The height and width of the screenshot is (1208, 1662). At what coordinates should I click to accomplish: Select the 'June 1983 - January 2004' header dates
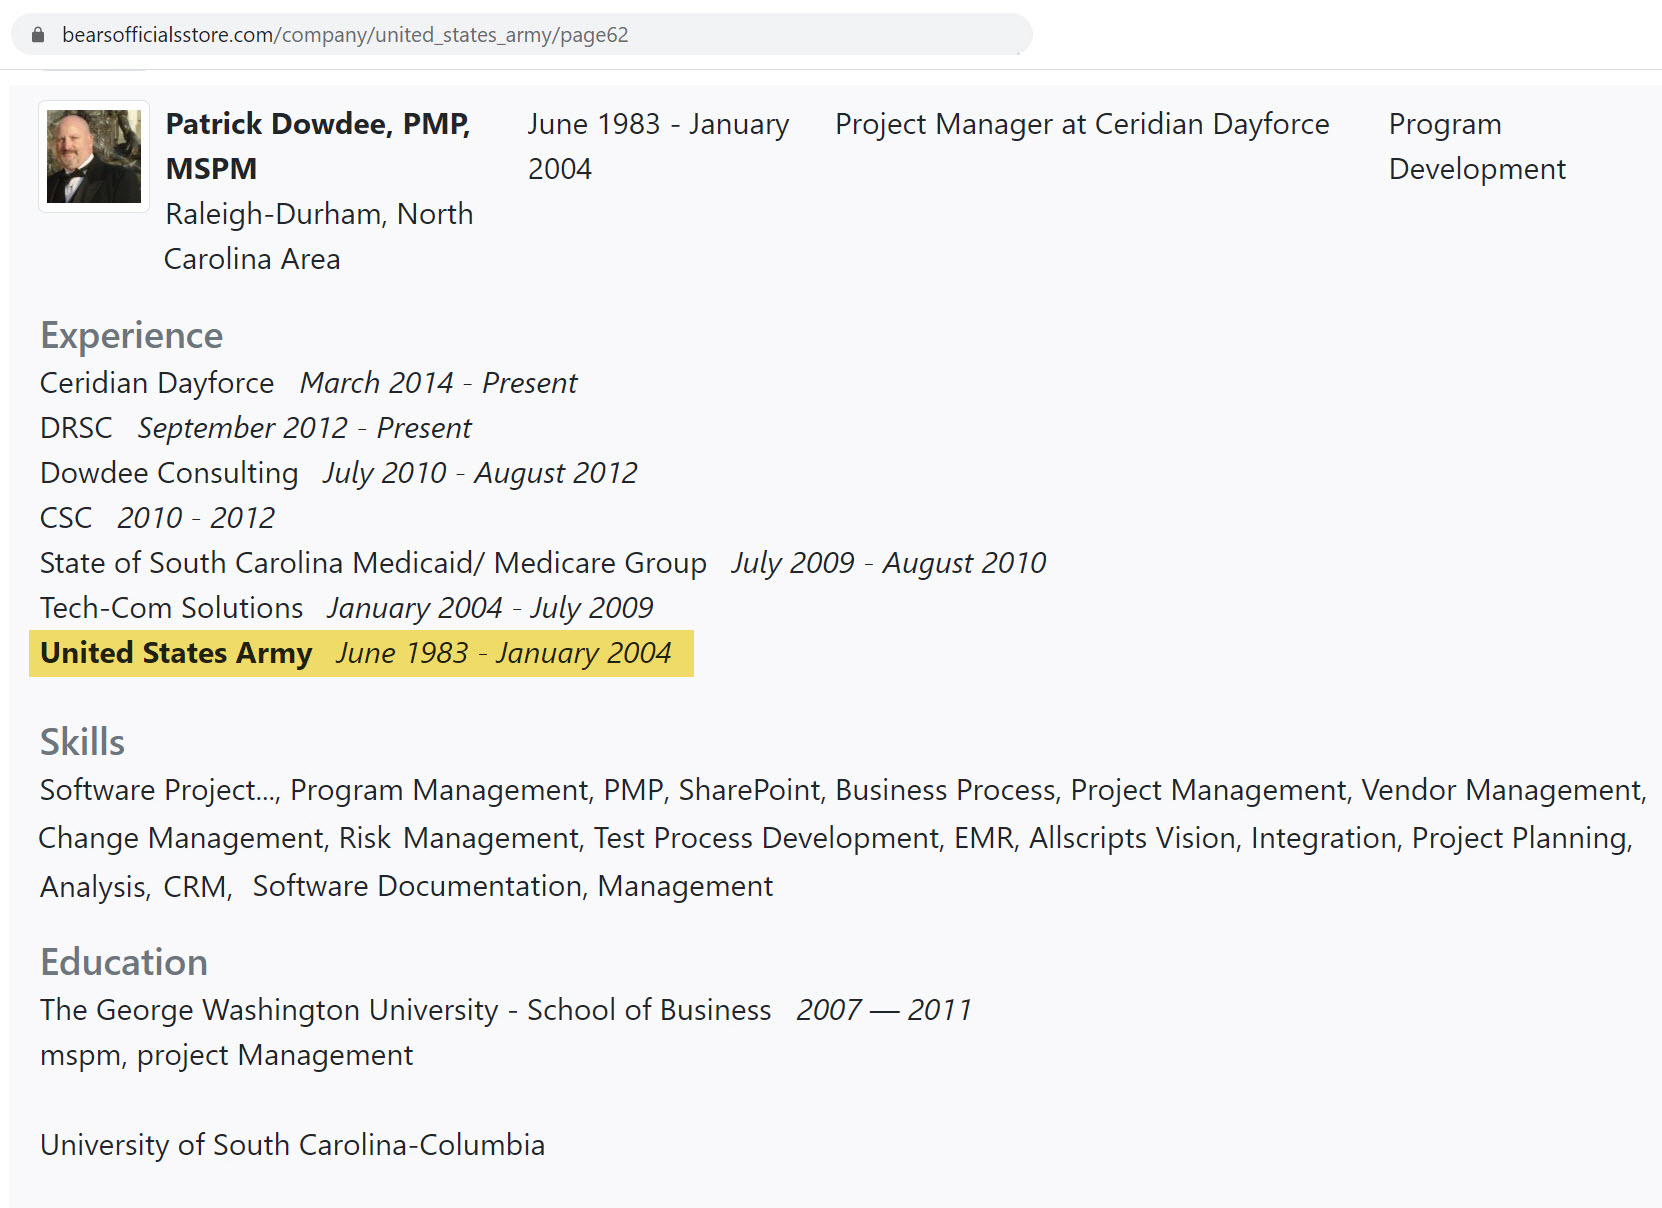pos(658,146)
